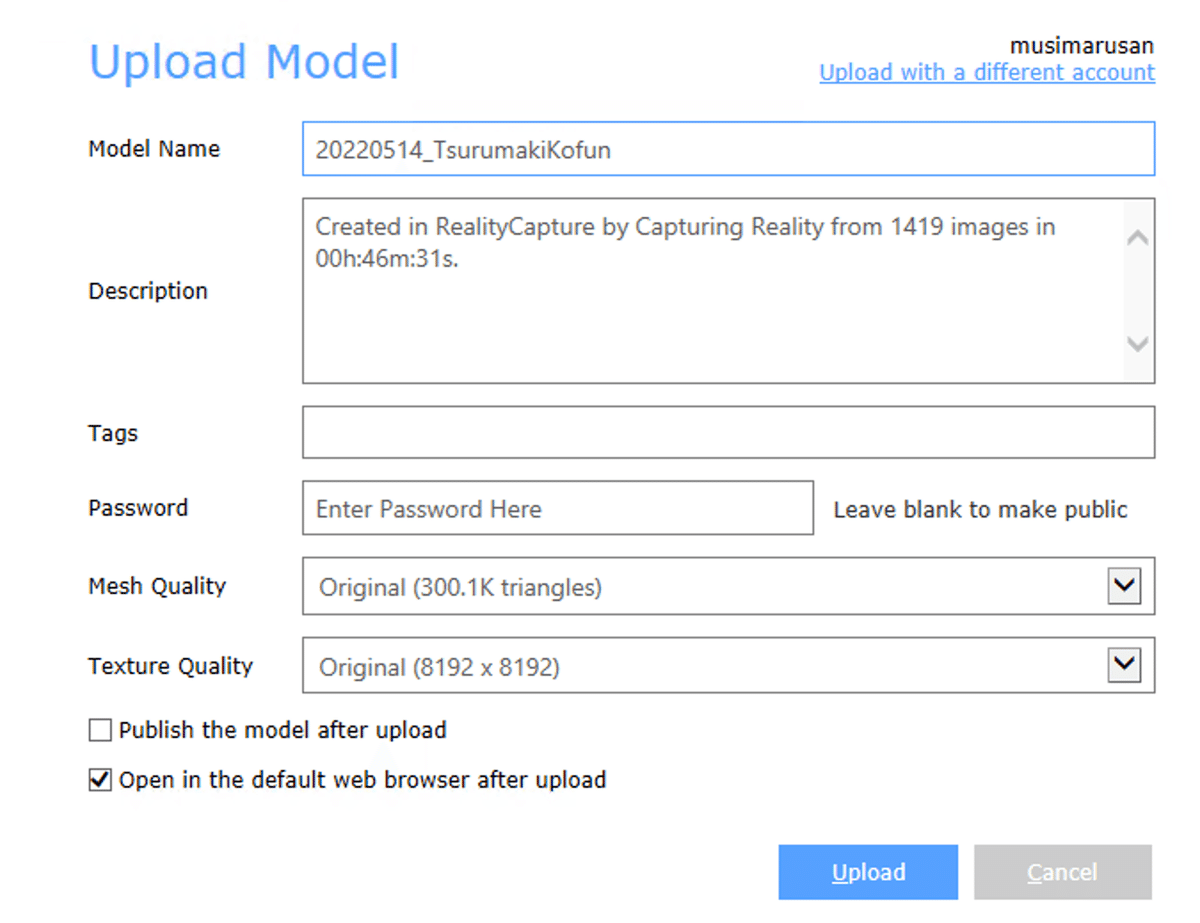Click the Description label
The width and height of the screenshot is (1200, 923).
coord(148,291)
